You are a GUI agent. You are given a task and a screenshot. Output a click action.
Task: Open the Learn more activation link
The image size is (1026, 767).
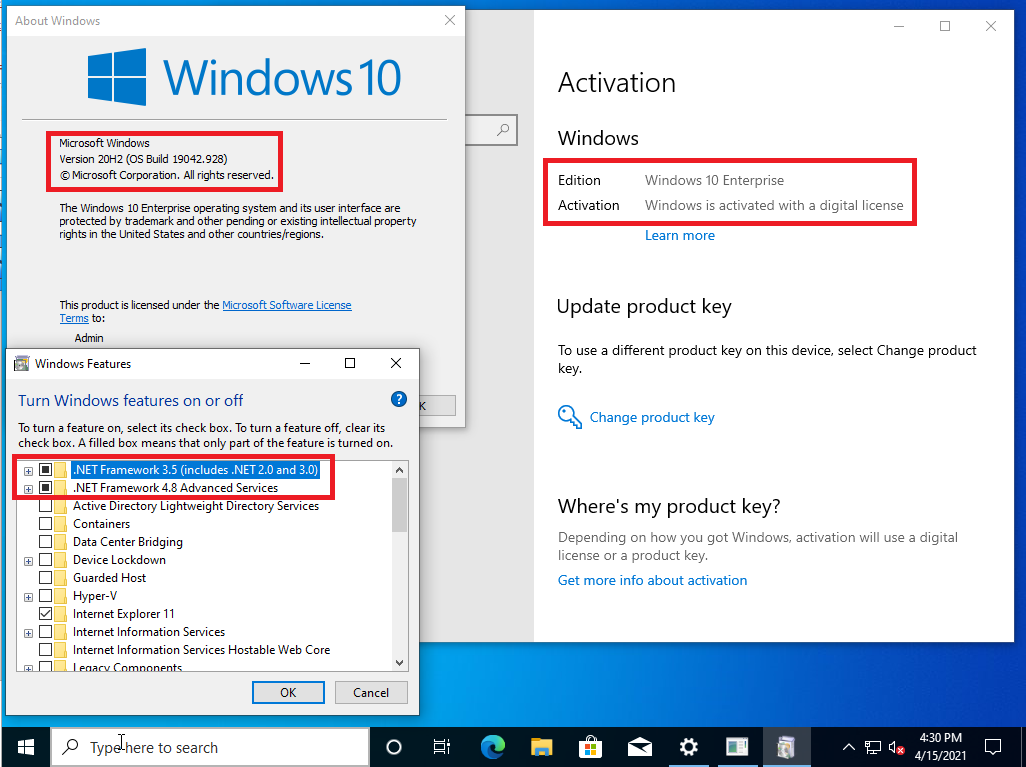pyautogui.click(x=679, y=236)
